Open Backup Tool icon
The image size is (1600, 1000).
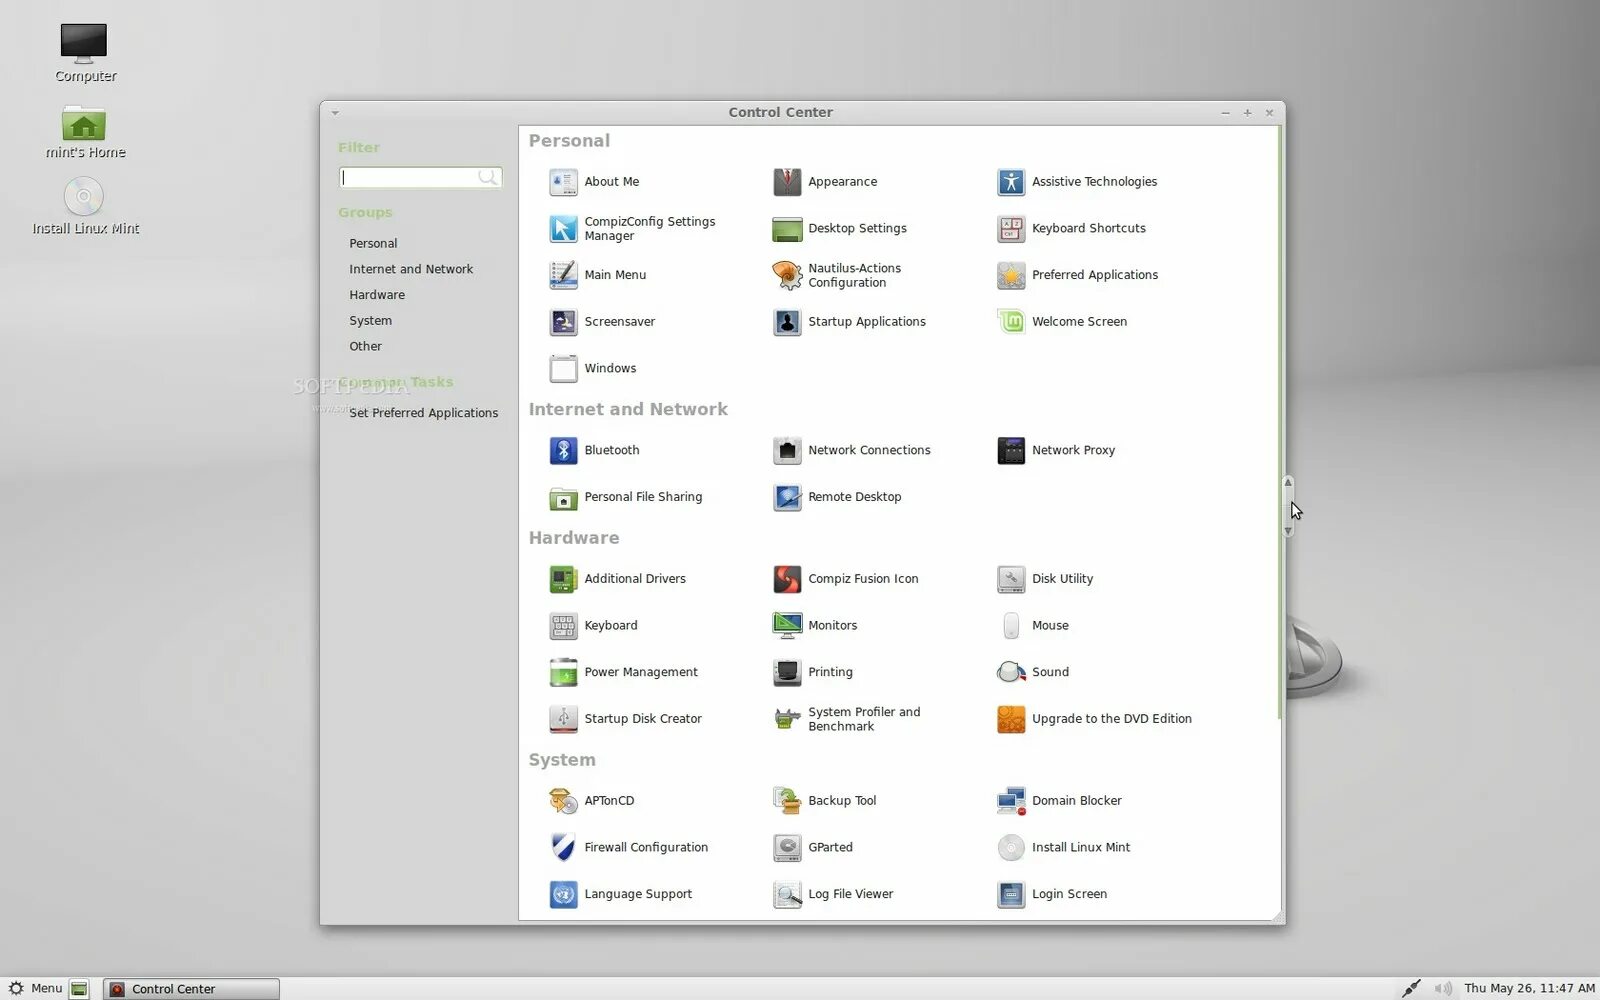tap(787, 801)
